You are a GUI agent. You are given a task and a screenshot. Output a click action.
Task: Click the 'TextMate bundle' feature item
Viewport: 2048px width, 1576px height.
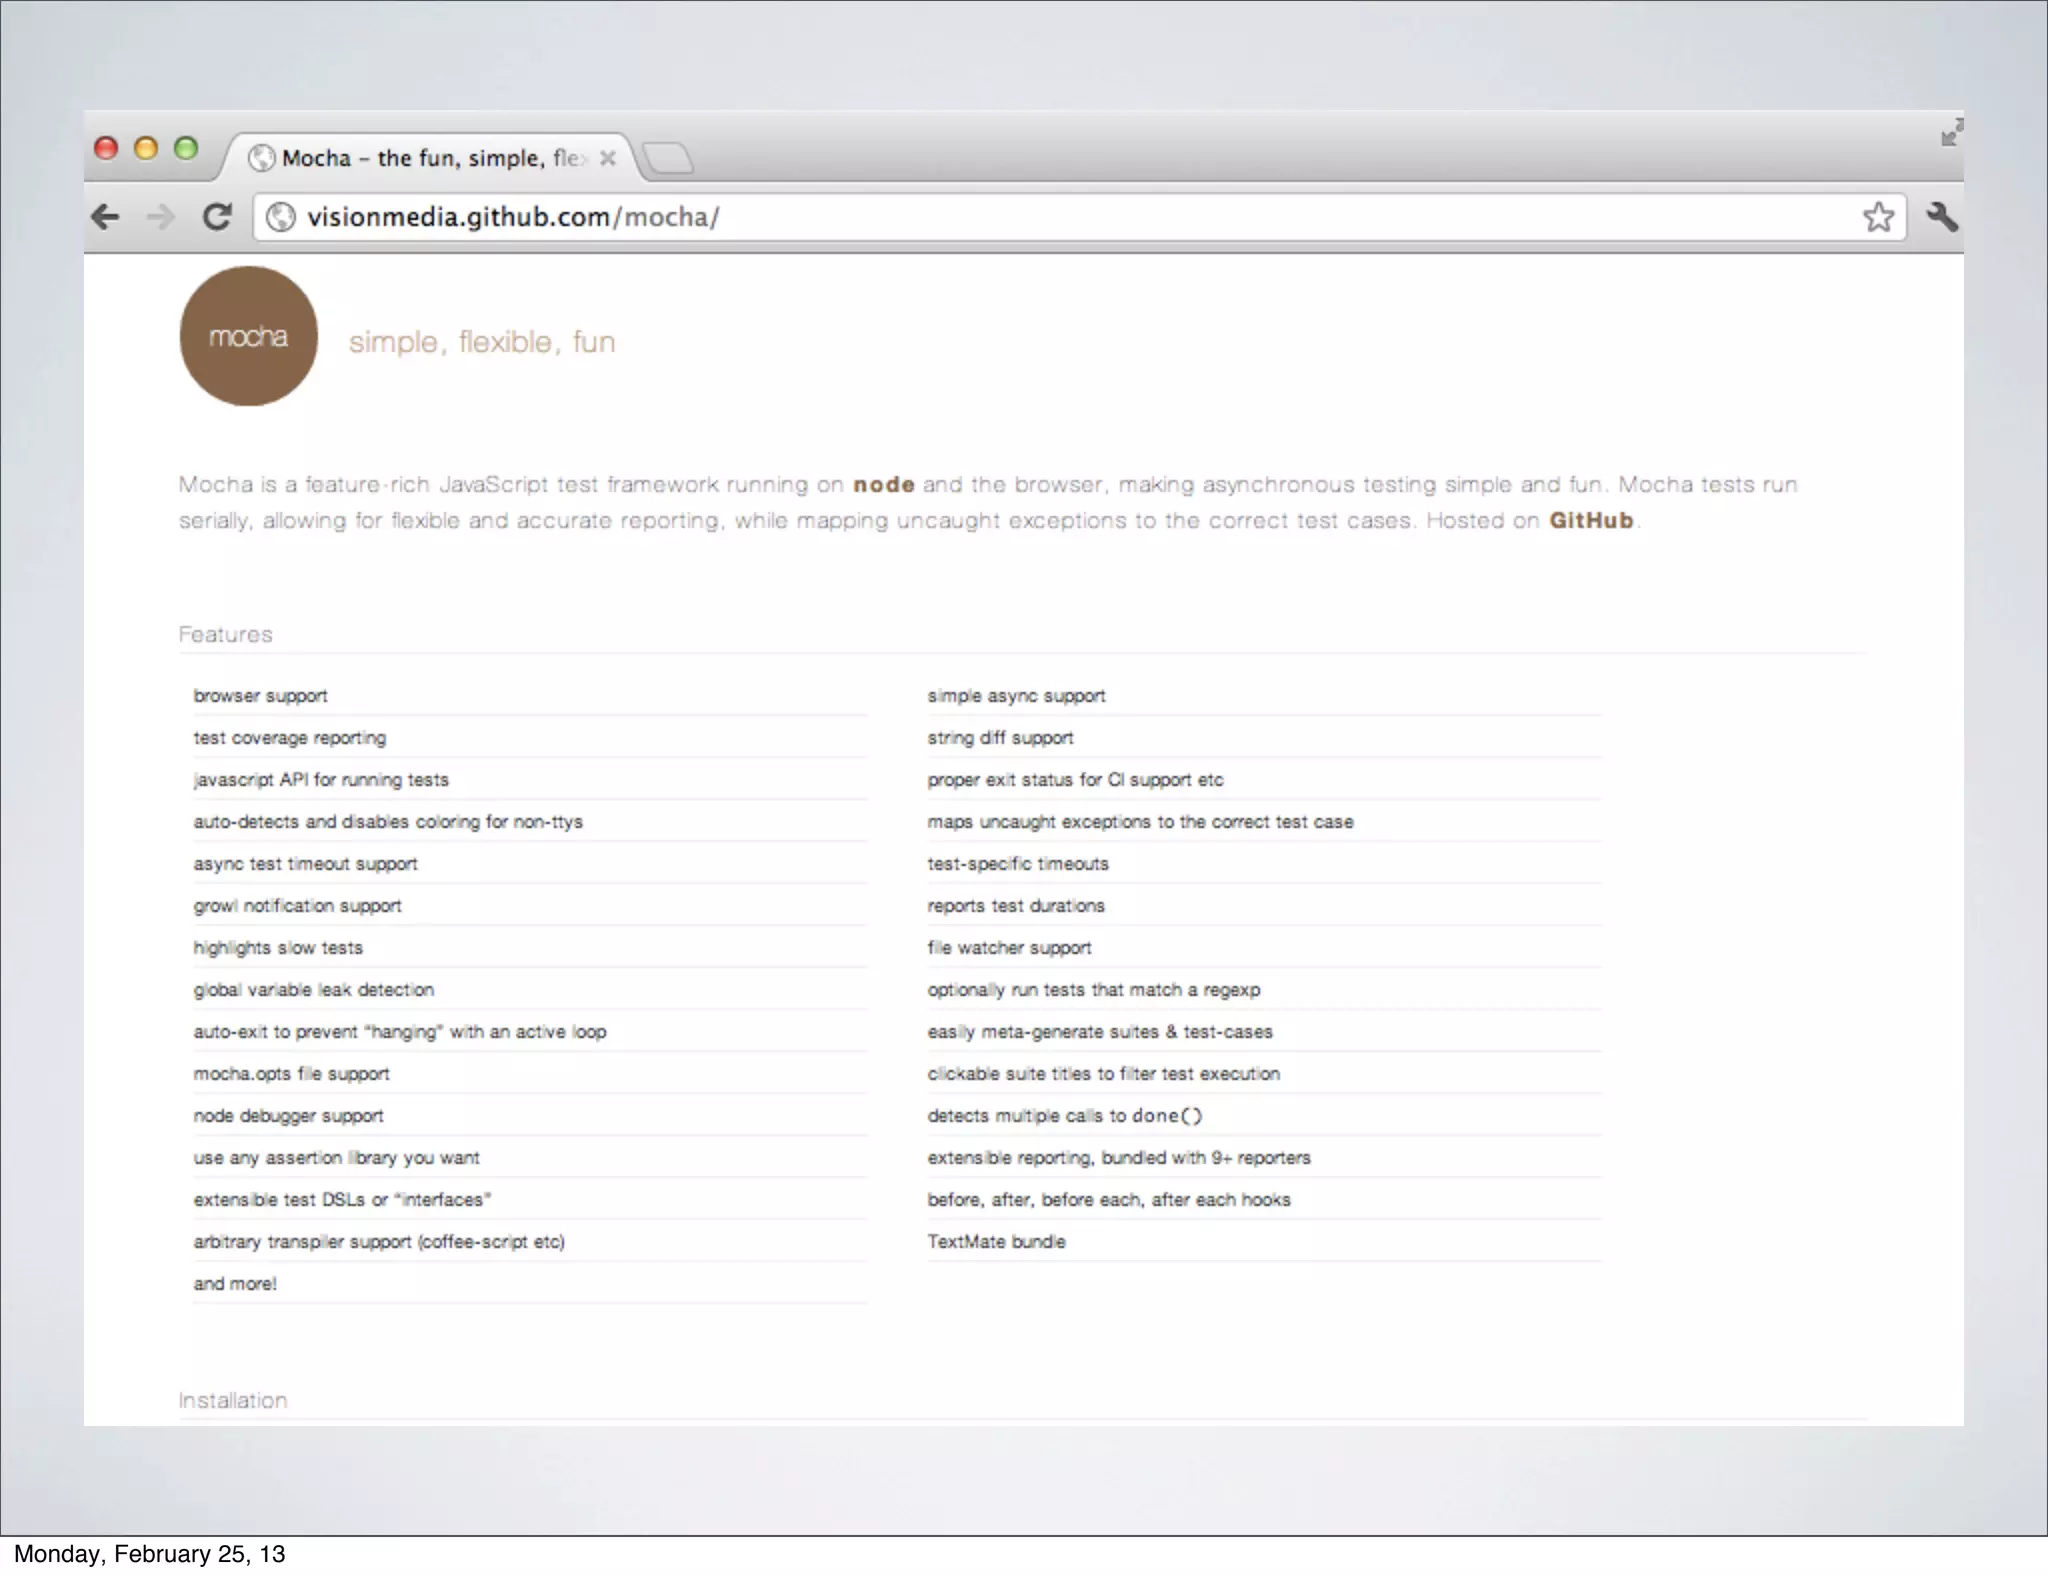(x=996, y=1242)
